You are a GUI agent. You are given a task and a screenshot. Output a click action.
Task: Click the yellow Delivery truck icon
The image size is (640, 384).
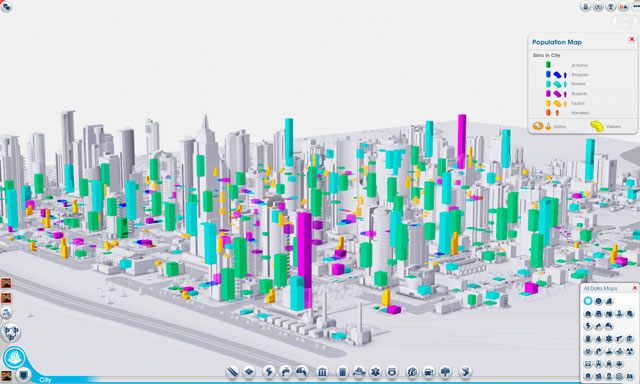(597, 126)
